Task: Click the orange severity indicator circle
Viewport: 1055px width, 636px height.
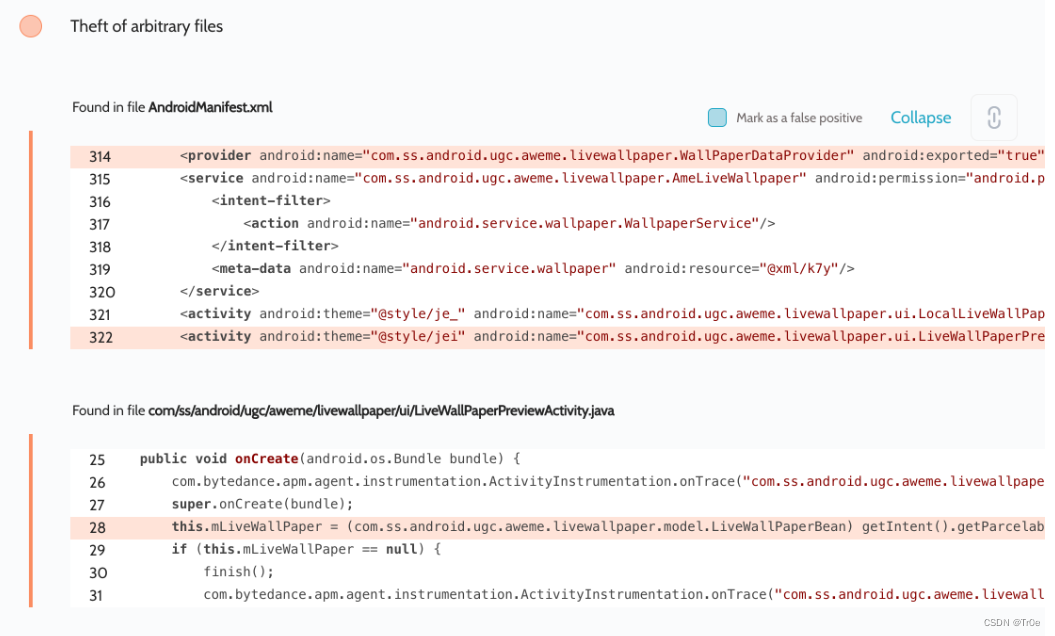Action: pos(30,26)
